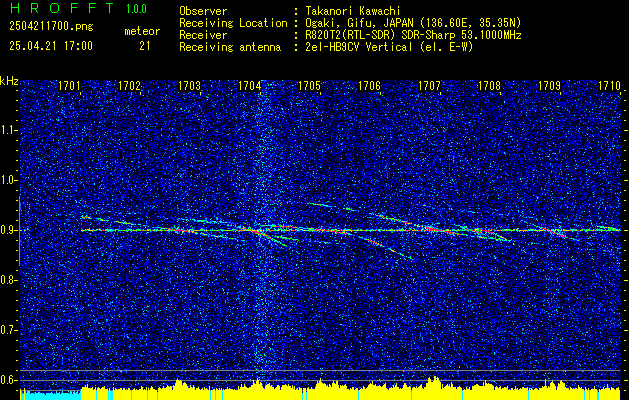Click the Receiving Location label
The image size is (629, 400).
(x=233, y=23)
